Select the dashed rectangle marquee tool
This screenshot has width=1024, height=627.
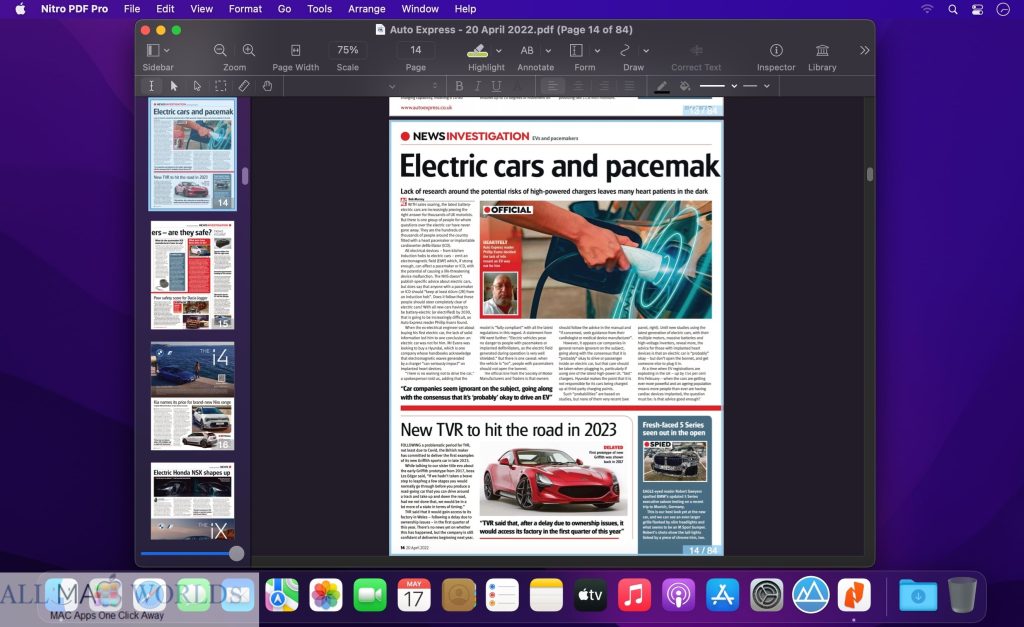pyautogui.click(x=221, y=86)
